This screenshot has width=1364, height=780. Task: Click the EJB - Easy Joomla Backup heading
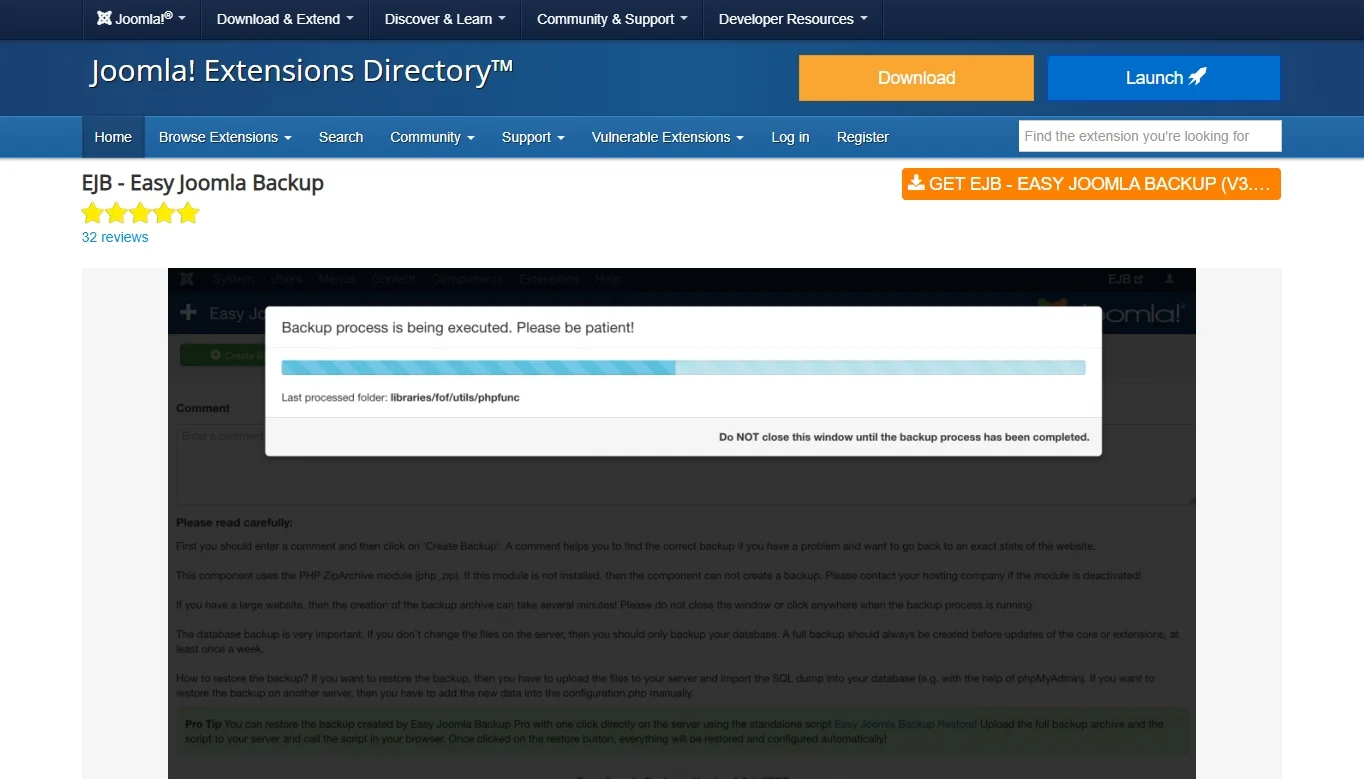pos(203,183)
